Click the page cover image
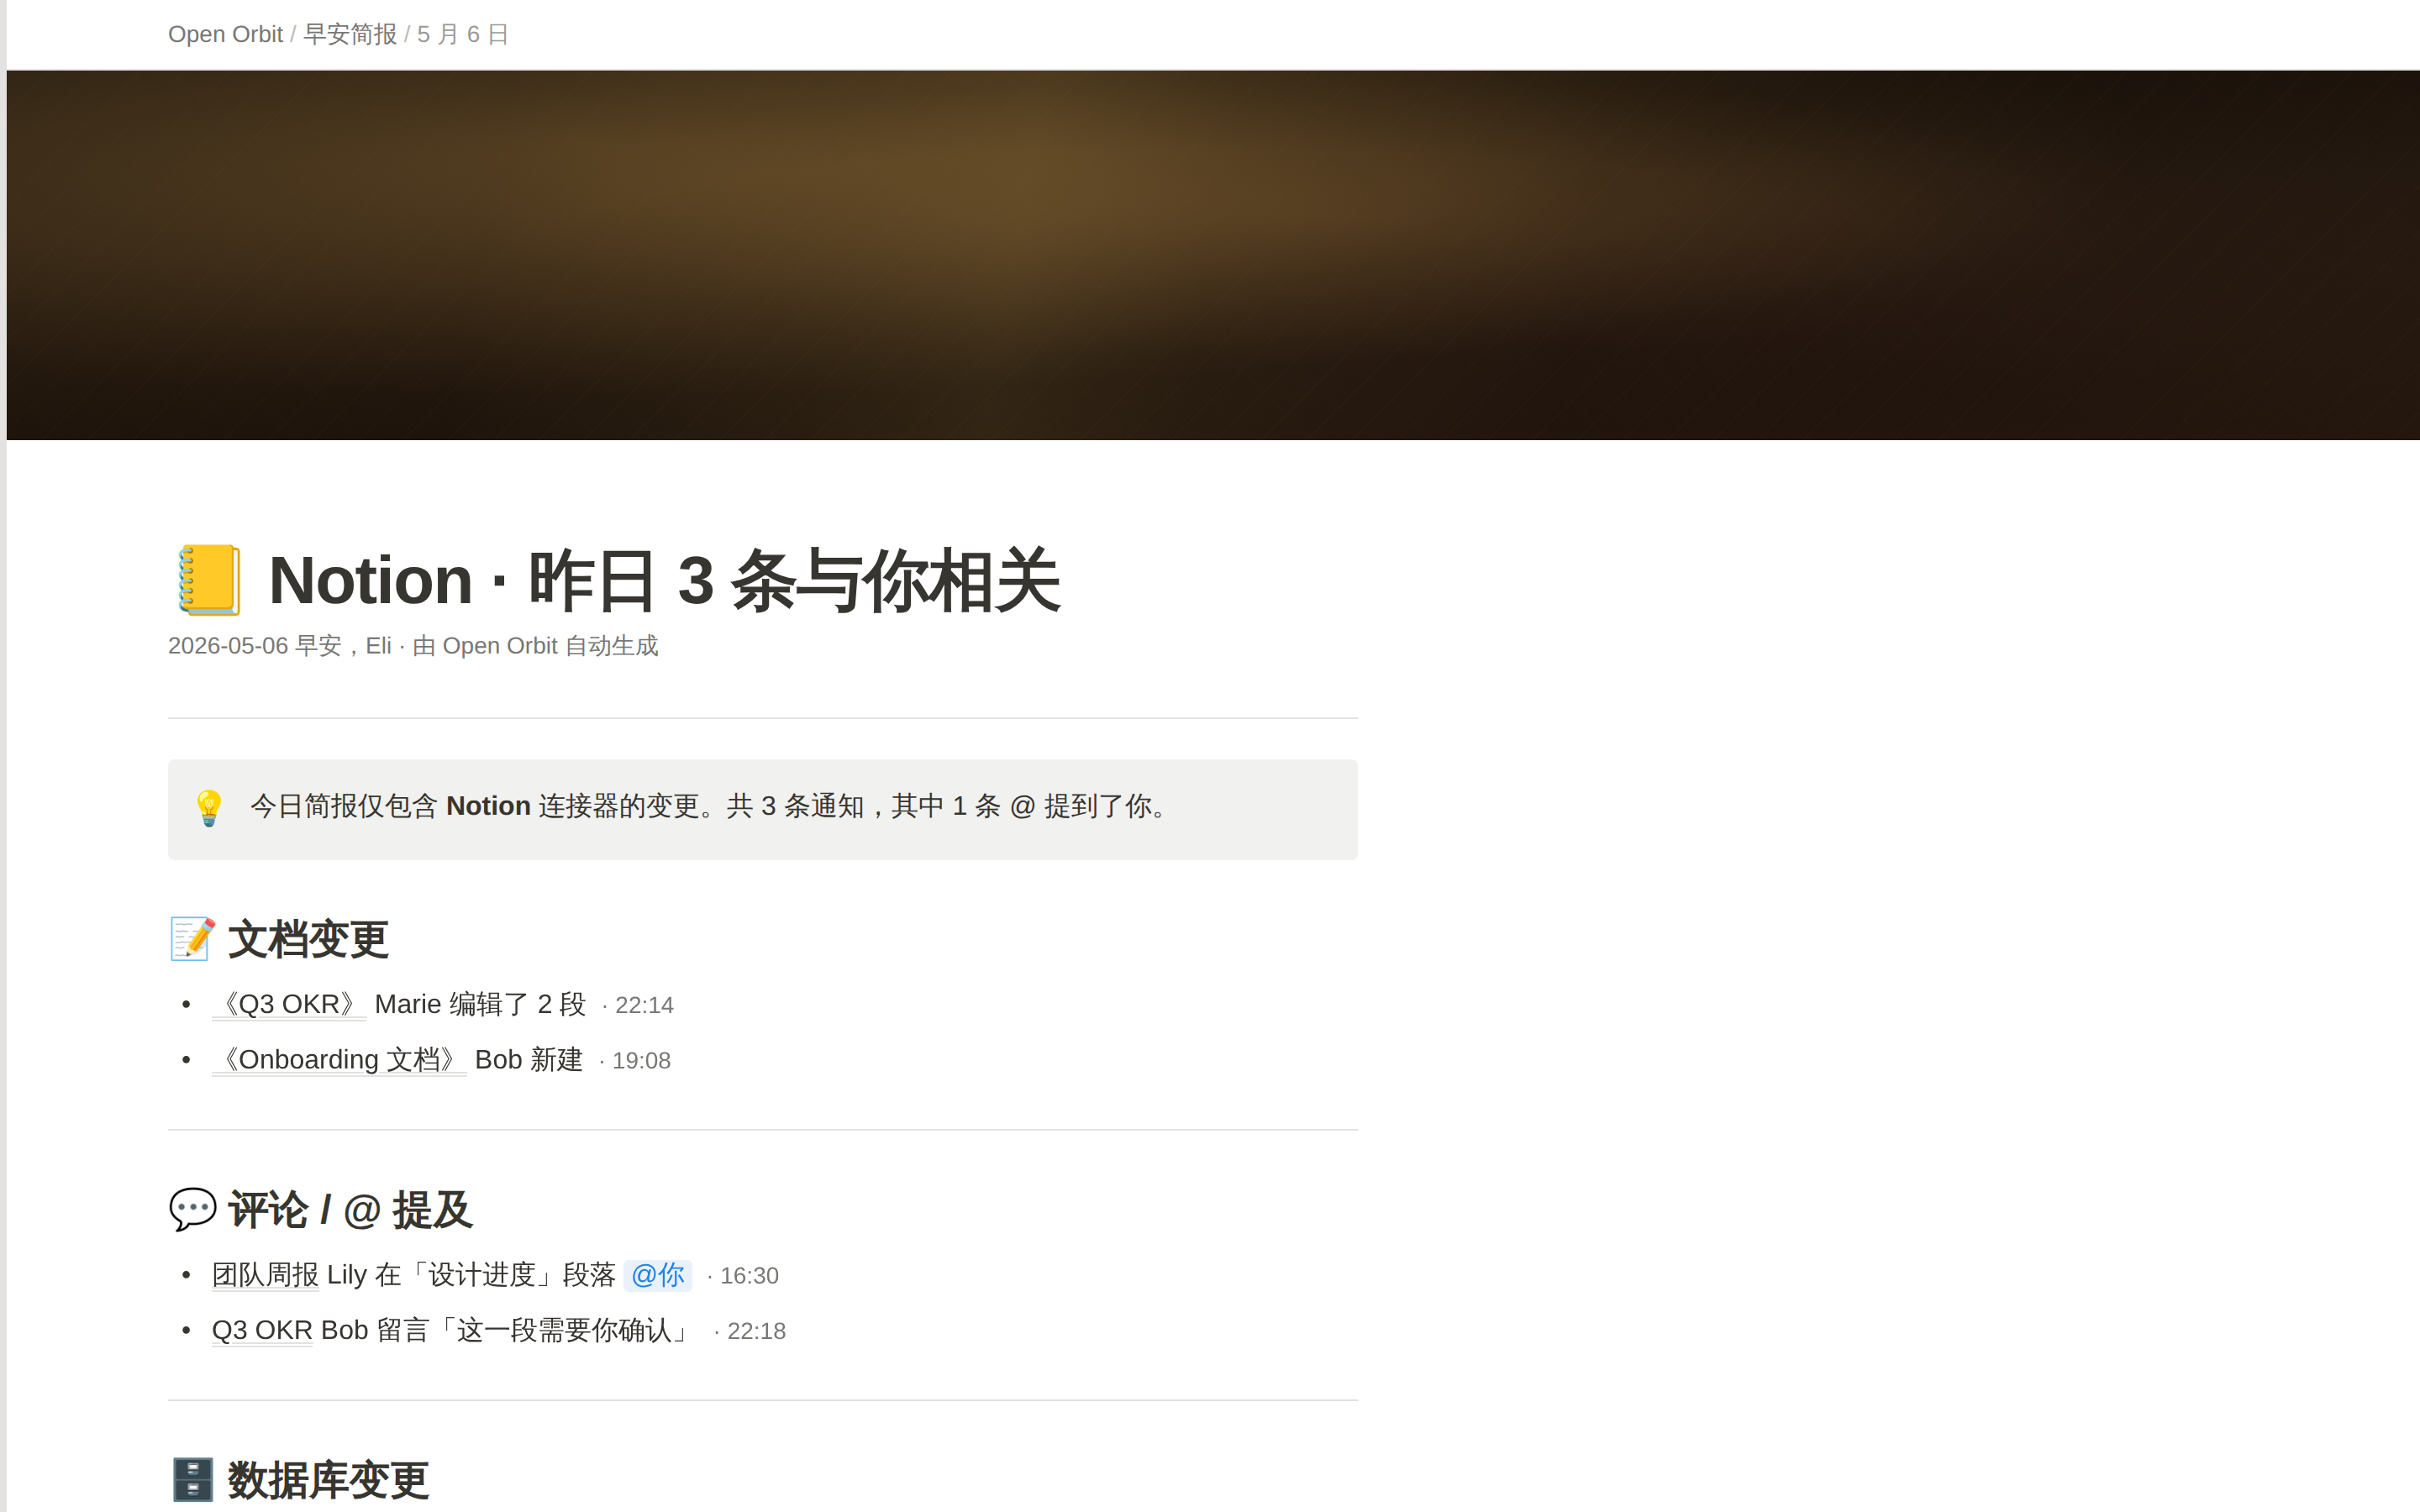Screen dimensions: 2420x1512 [x=1213, y=255]
